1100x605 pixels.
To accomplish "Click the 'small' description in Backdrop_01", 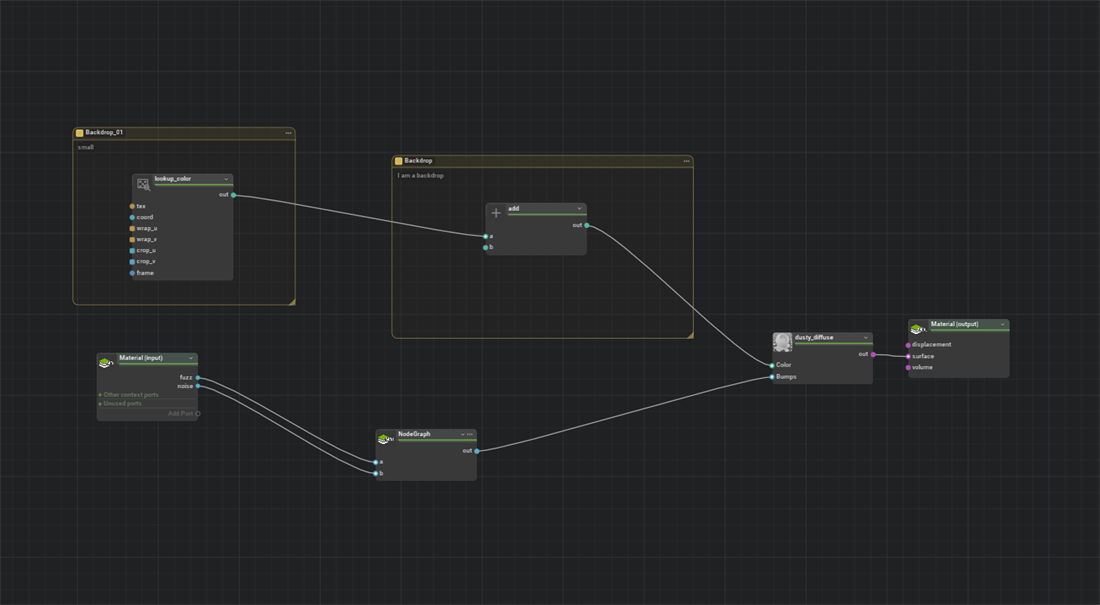I will coord(86,147).
